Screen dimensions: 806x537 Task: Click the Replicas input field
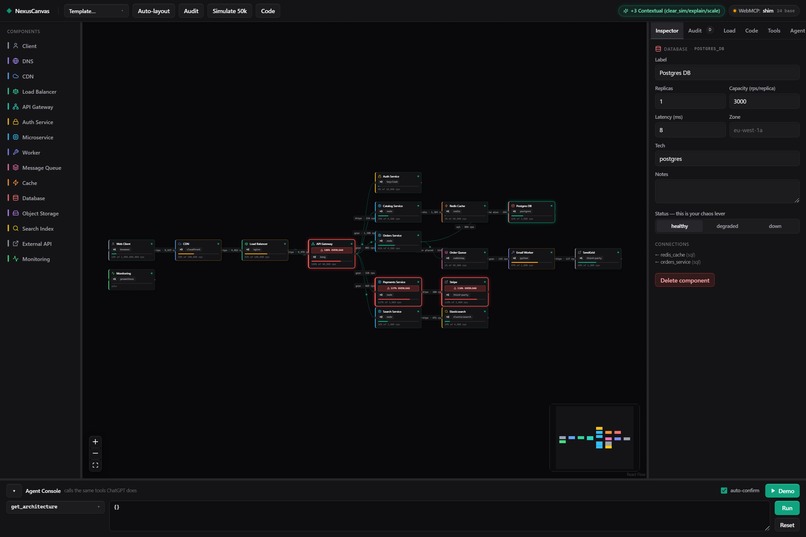tap(690, 102)
